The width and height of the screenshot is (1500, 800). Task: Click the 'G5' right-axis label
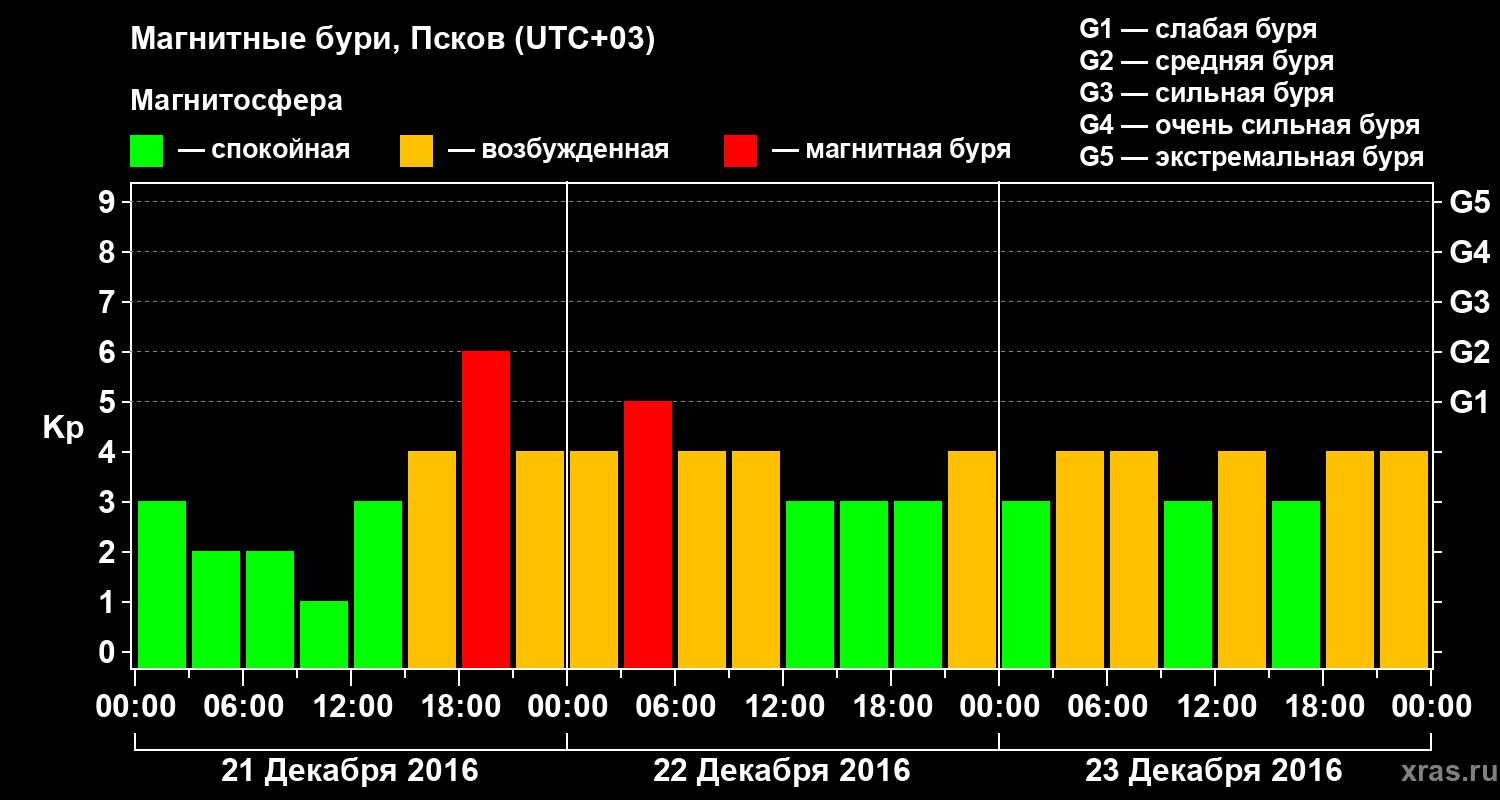pos(1469,202)
